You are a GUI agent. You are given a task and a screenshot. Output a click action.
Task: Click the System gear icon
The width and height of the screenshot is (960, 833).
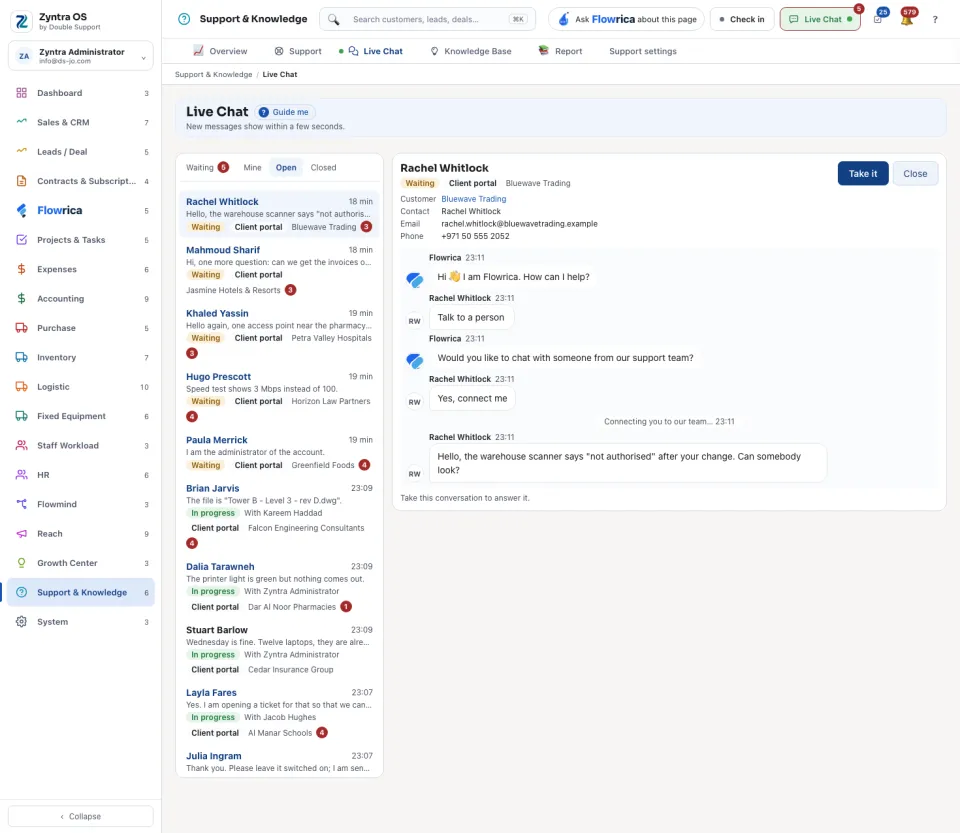(21, 622)
